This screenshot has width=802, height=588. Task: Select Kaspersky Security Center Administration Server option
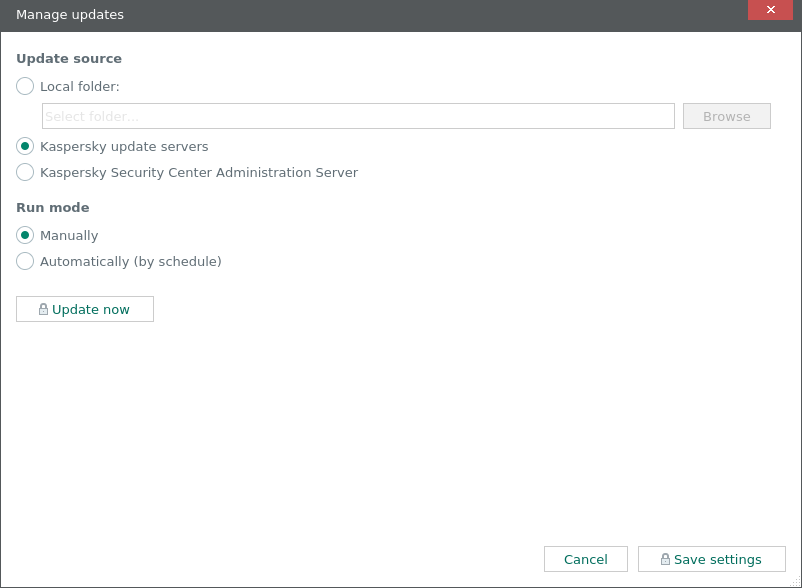tap(25, 173)
